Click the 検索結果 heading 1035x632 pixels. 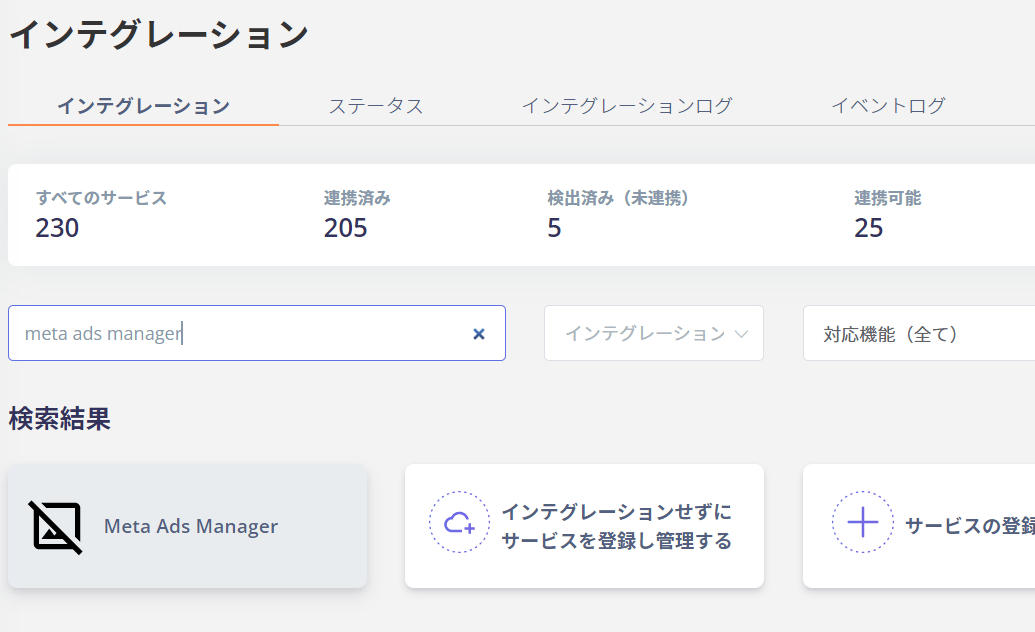[59, 419]
